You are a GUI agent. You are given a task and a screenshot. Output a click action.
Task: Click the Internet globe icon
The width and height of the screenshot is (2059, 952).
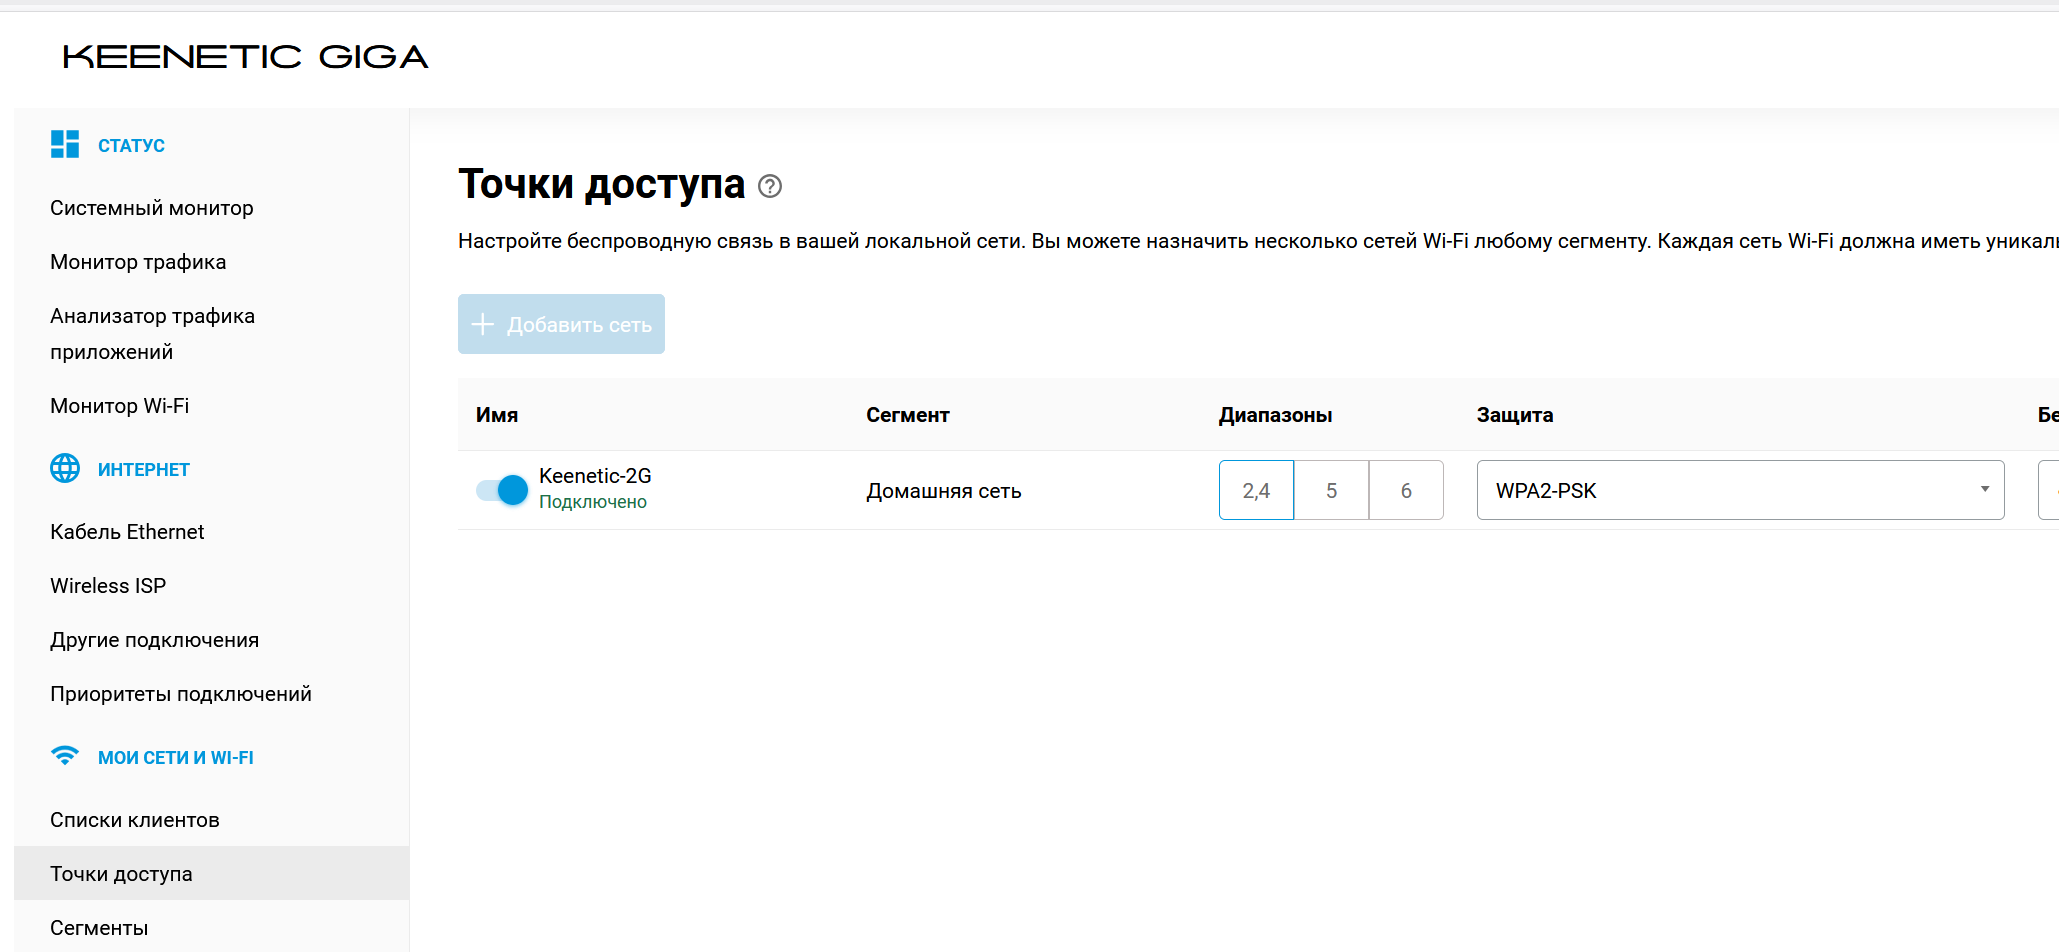click(65, 468)
